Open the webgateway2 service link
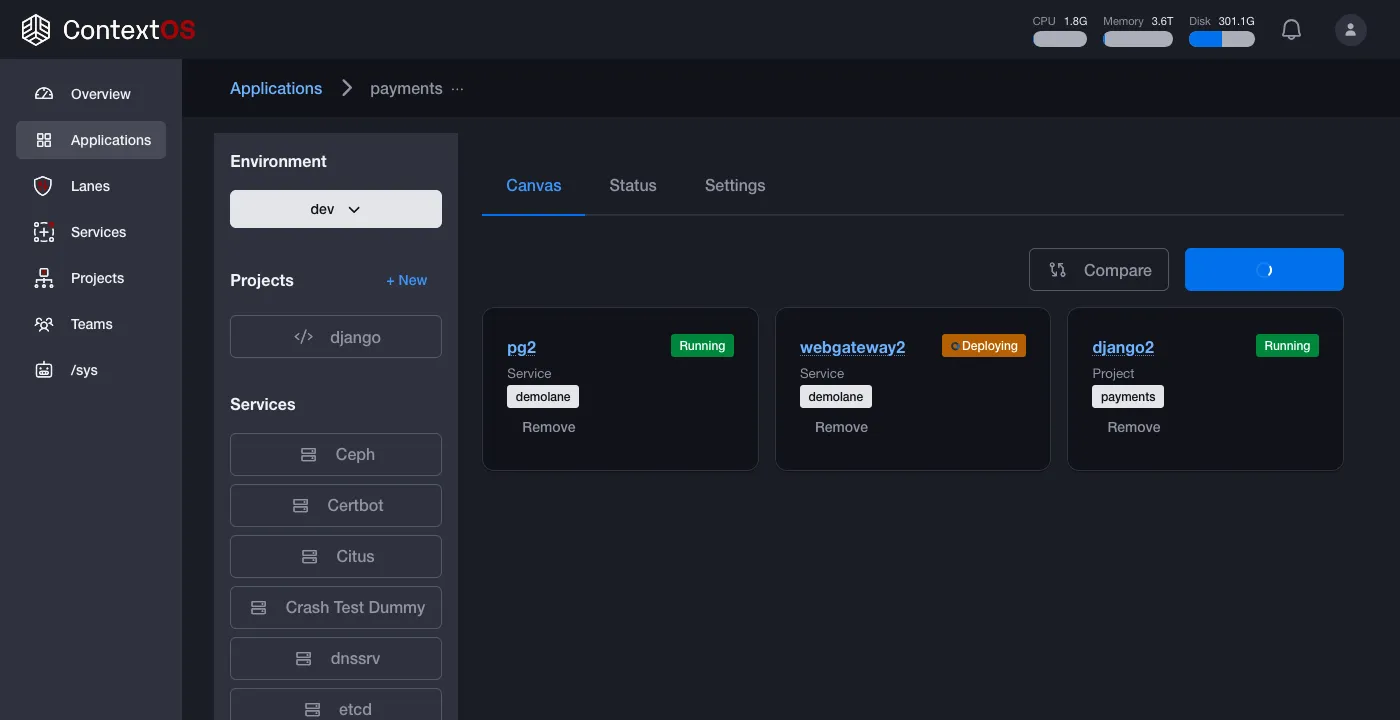The width and height of the screenshot is (1400, 720). (x=853, y=347)
